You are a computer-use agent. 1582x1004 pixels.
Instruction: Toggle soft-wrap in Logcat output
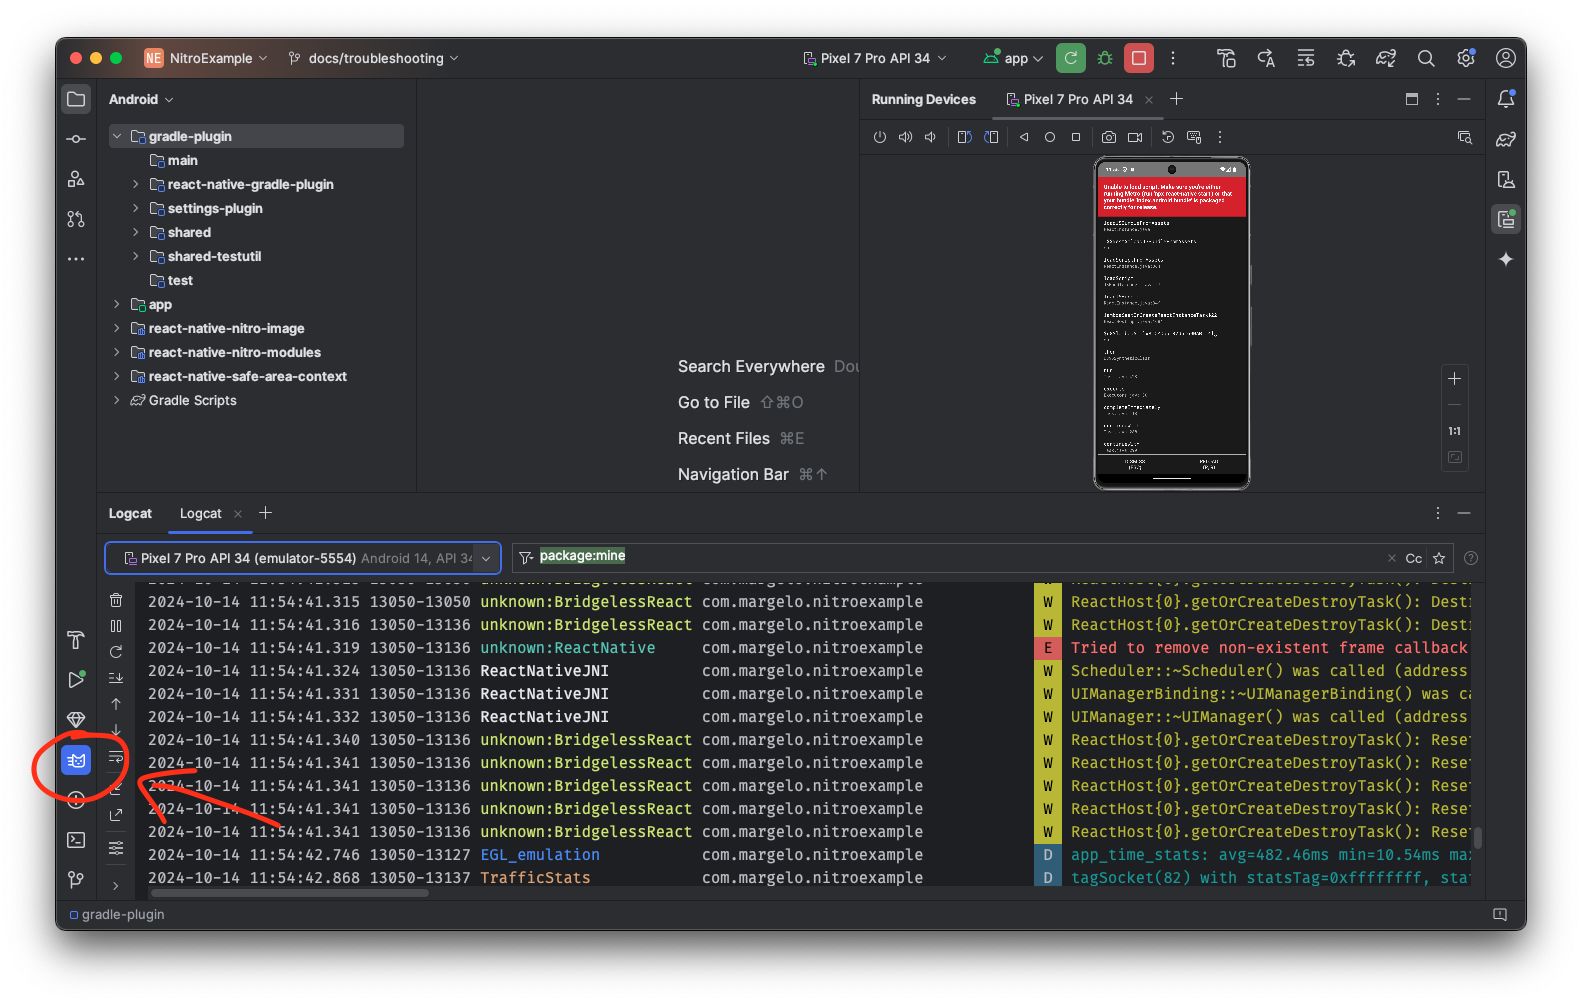(116, 757)
